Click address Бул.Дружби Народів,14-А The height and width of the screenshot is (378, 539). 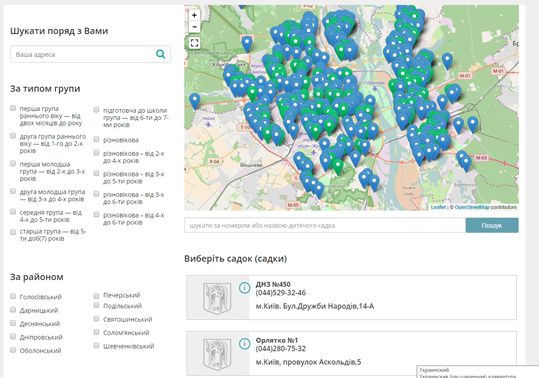(x=328, y=306)
